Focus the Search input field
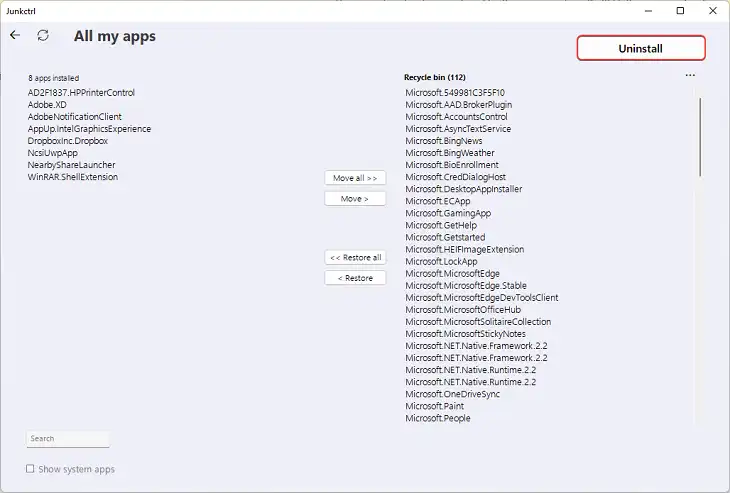 tap(68, 439)
